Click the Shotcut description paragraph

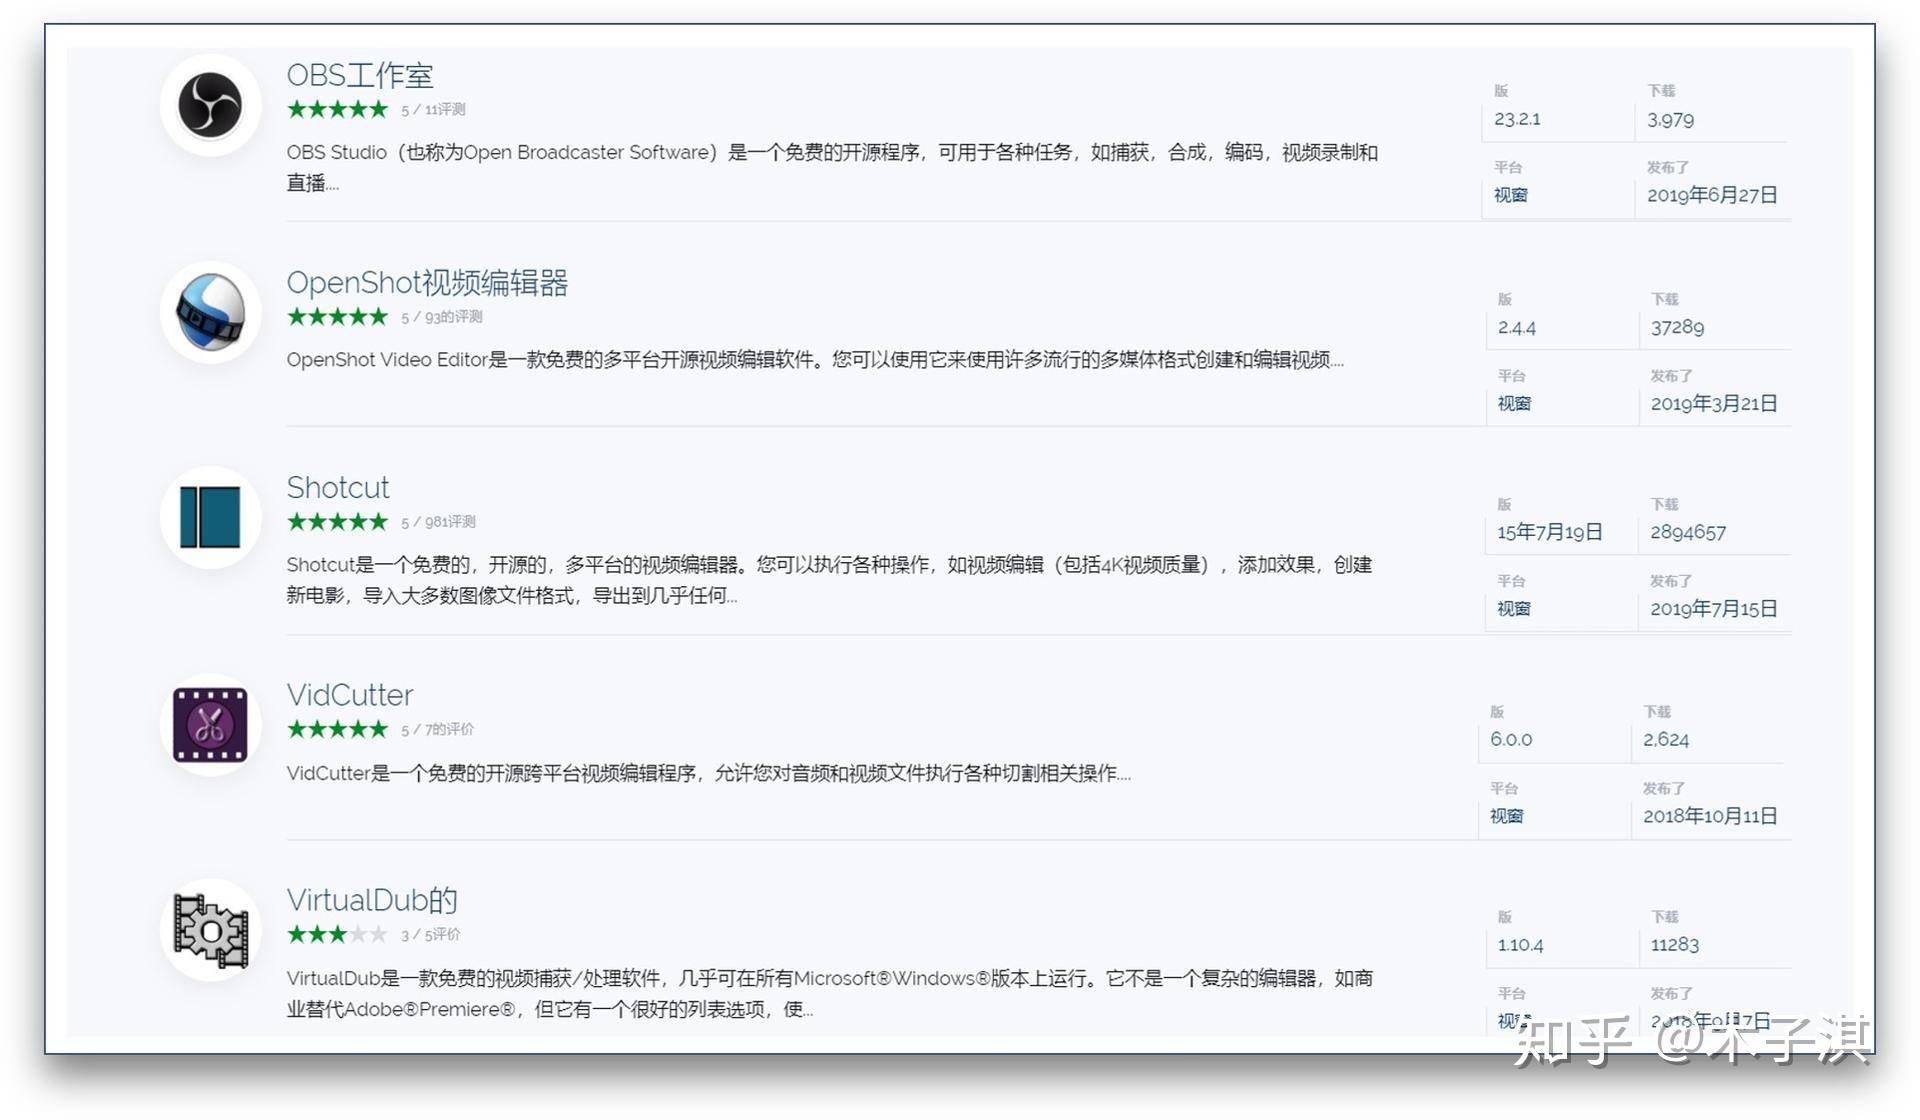(x=829, y=580)
